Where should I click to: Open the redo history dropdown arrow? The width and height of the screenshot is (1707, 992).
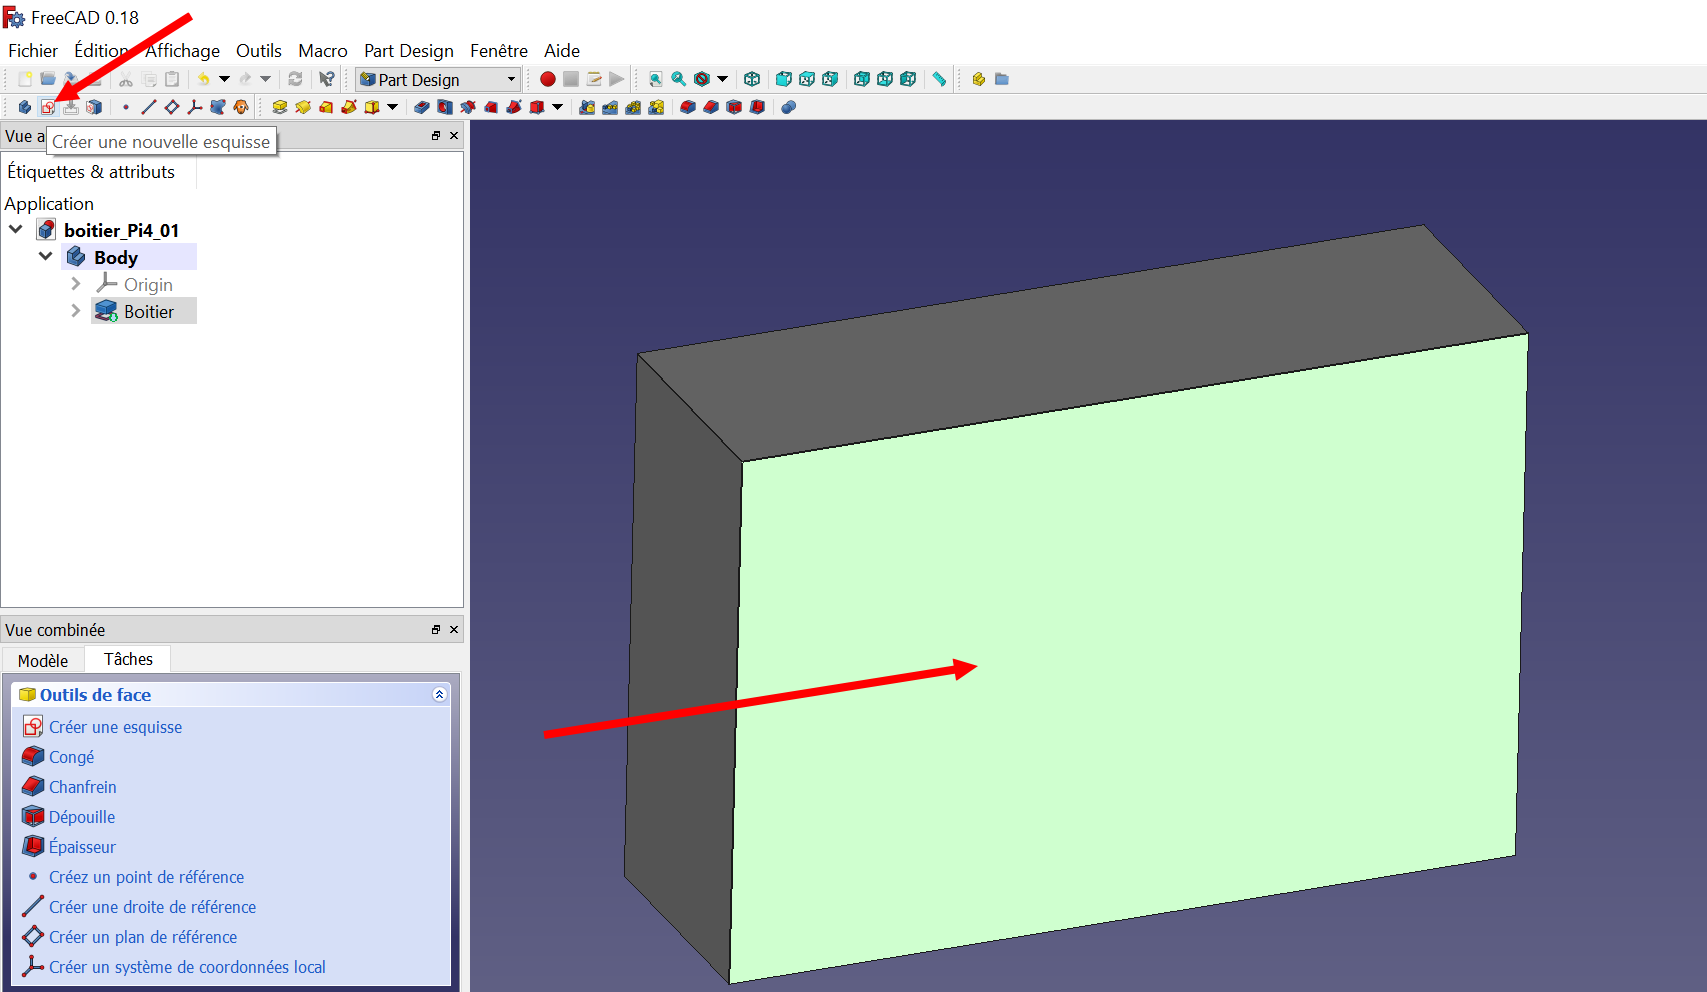click(x=265, y=79)
